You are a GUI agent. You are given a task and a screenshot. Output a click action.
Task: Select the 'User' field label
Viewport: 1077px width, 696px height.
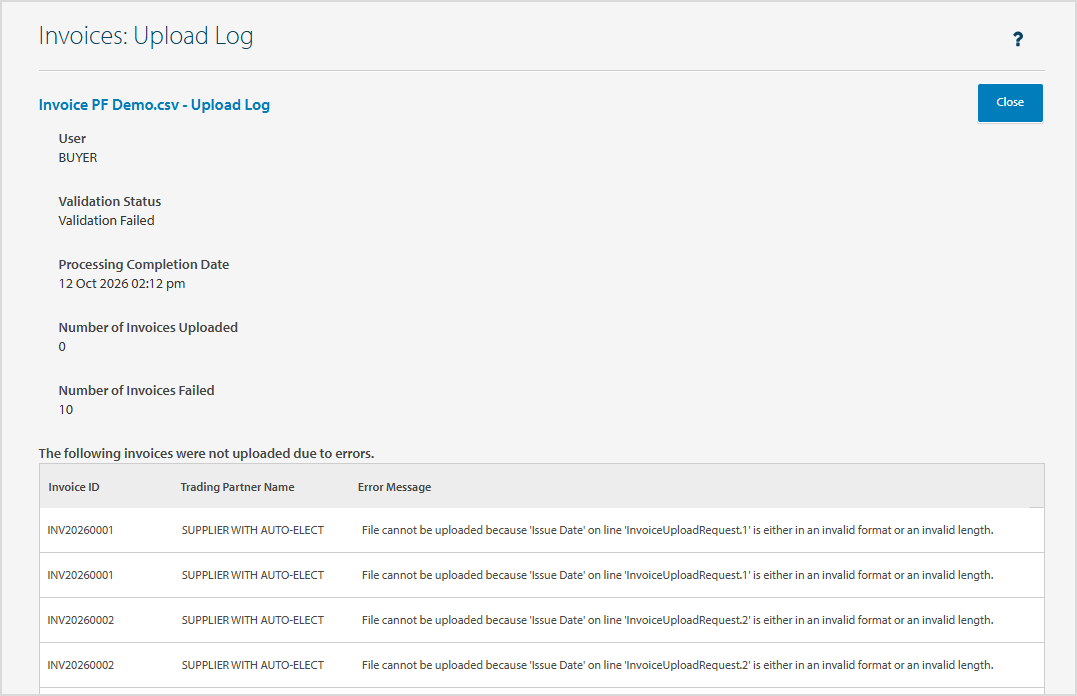pos(72,139)
